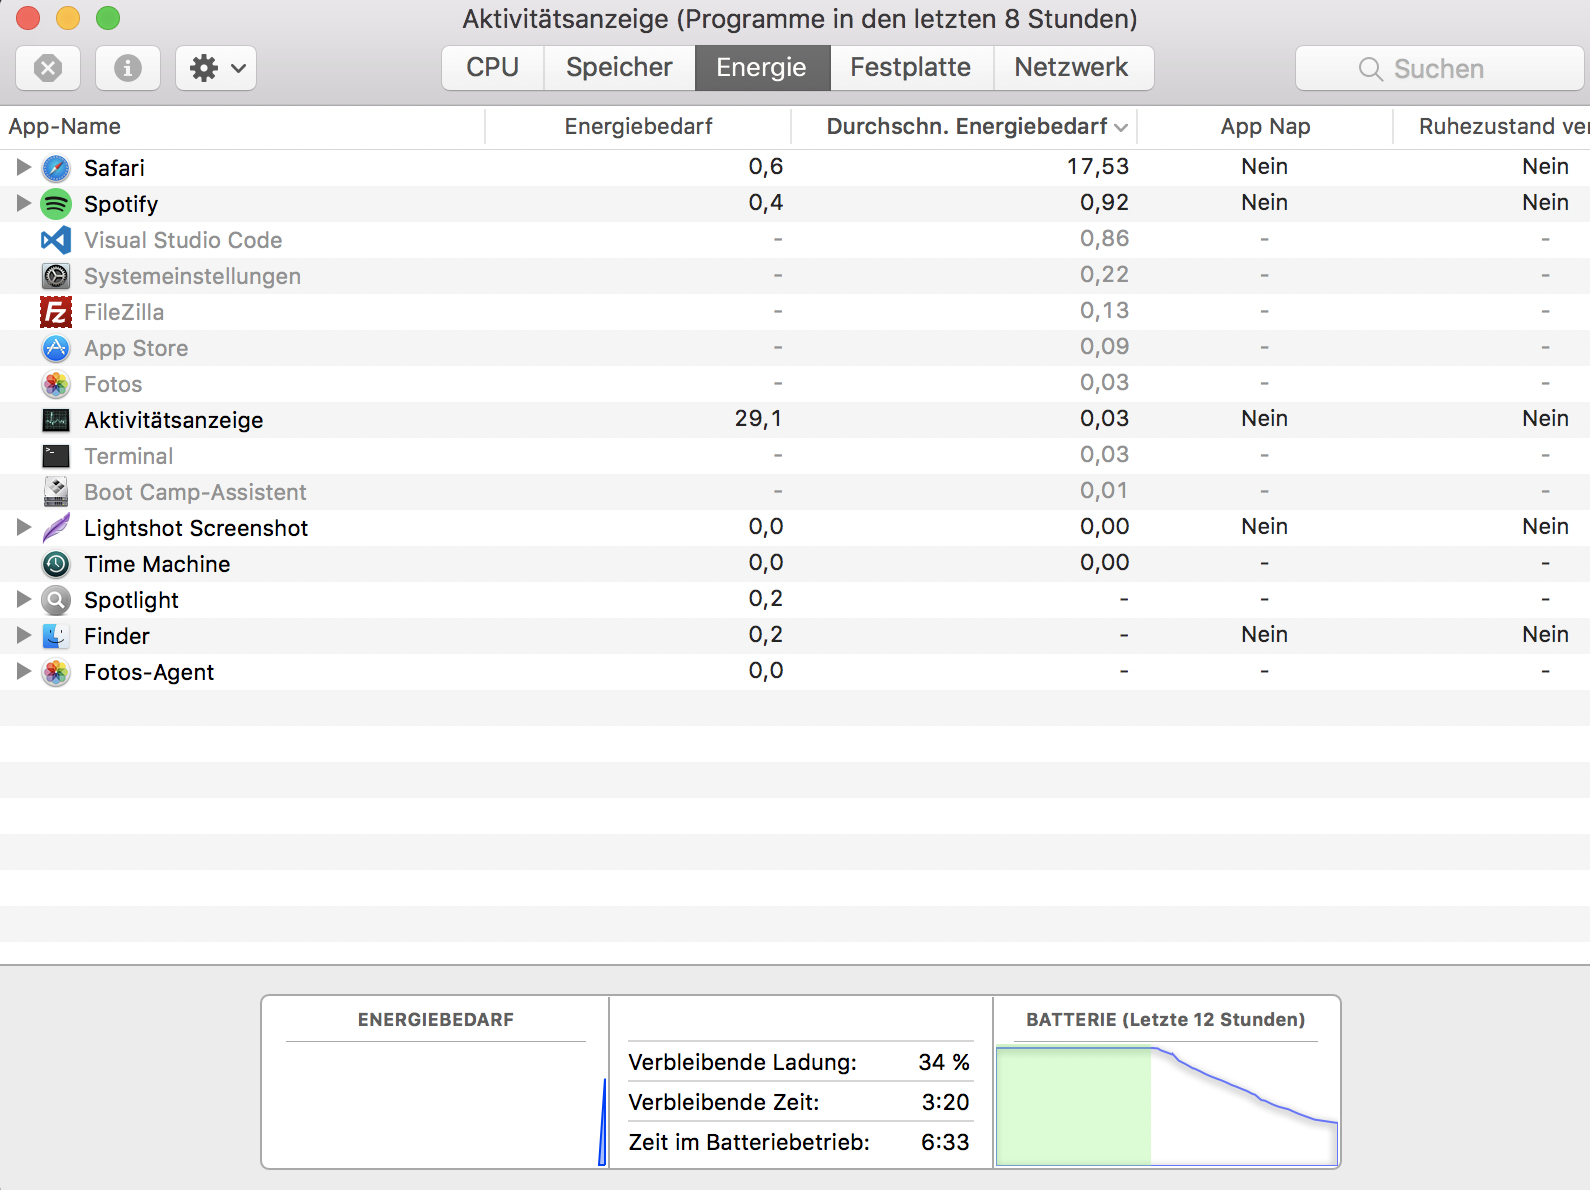Click the Time Machine clock icon

coord(56,564)
